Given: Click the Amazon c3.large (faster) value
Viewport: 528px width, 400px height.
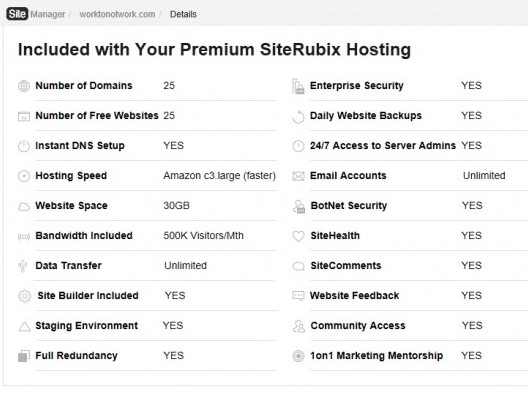Looking at the screenshot, I should coord(220,176).
